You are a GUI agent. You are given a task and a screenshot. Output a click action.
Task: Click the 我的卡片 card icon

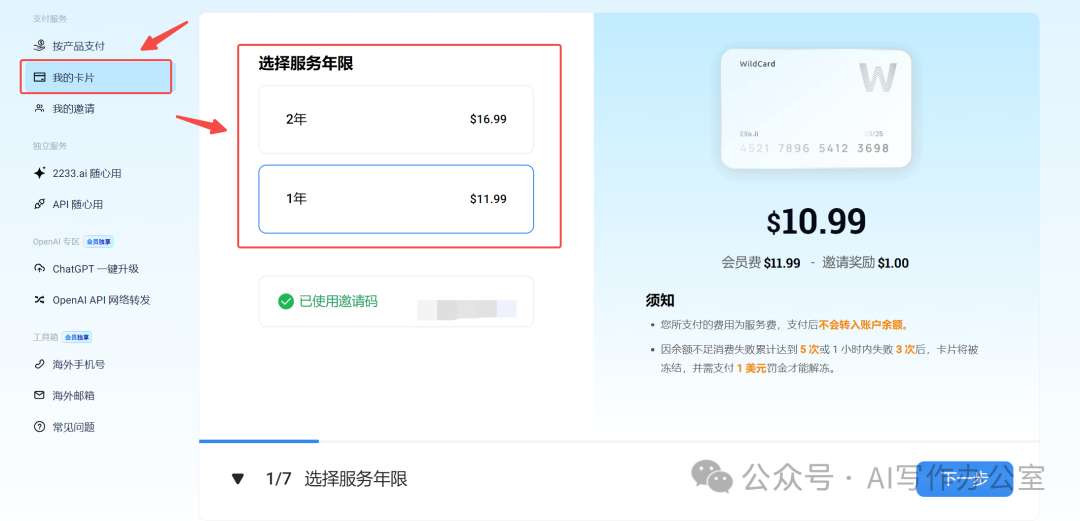coord(39,77)
